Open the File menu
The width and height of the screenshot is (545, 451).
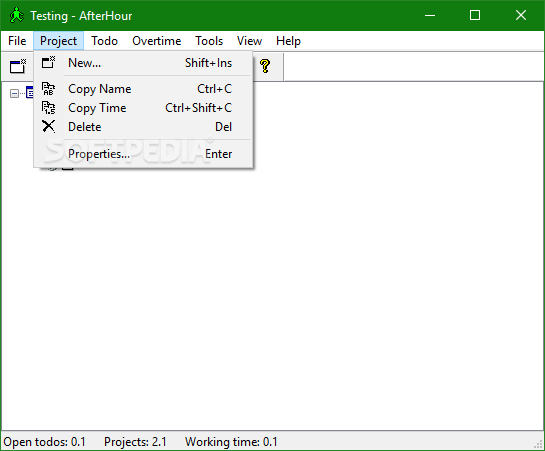pyautogui.click(x=17, y=41)
